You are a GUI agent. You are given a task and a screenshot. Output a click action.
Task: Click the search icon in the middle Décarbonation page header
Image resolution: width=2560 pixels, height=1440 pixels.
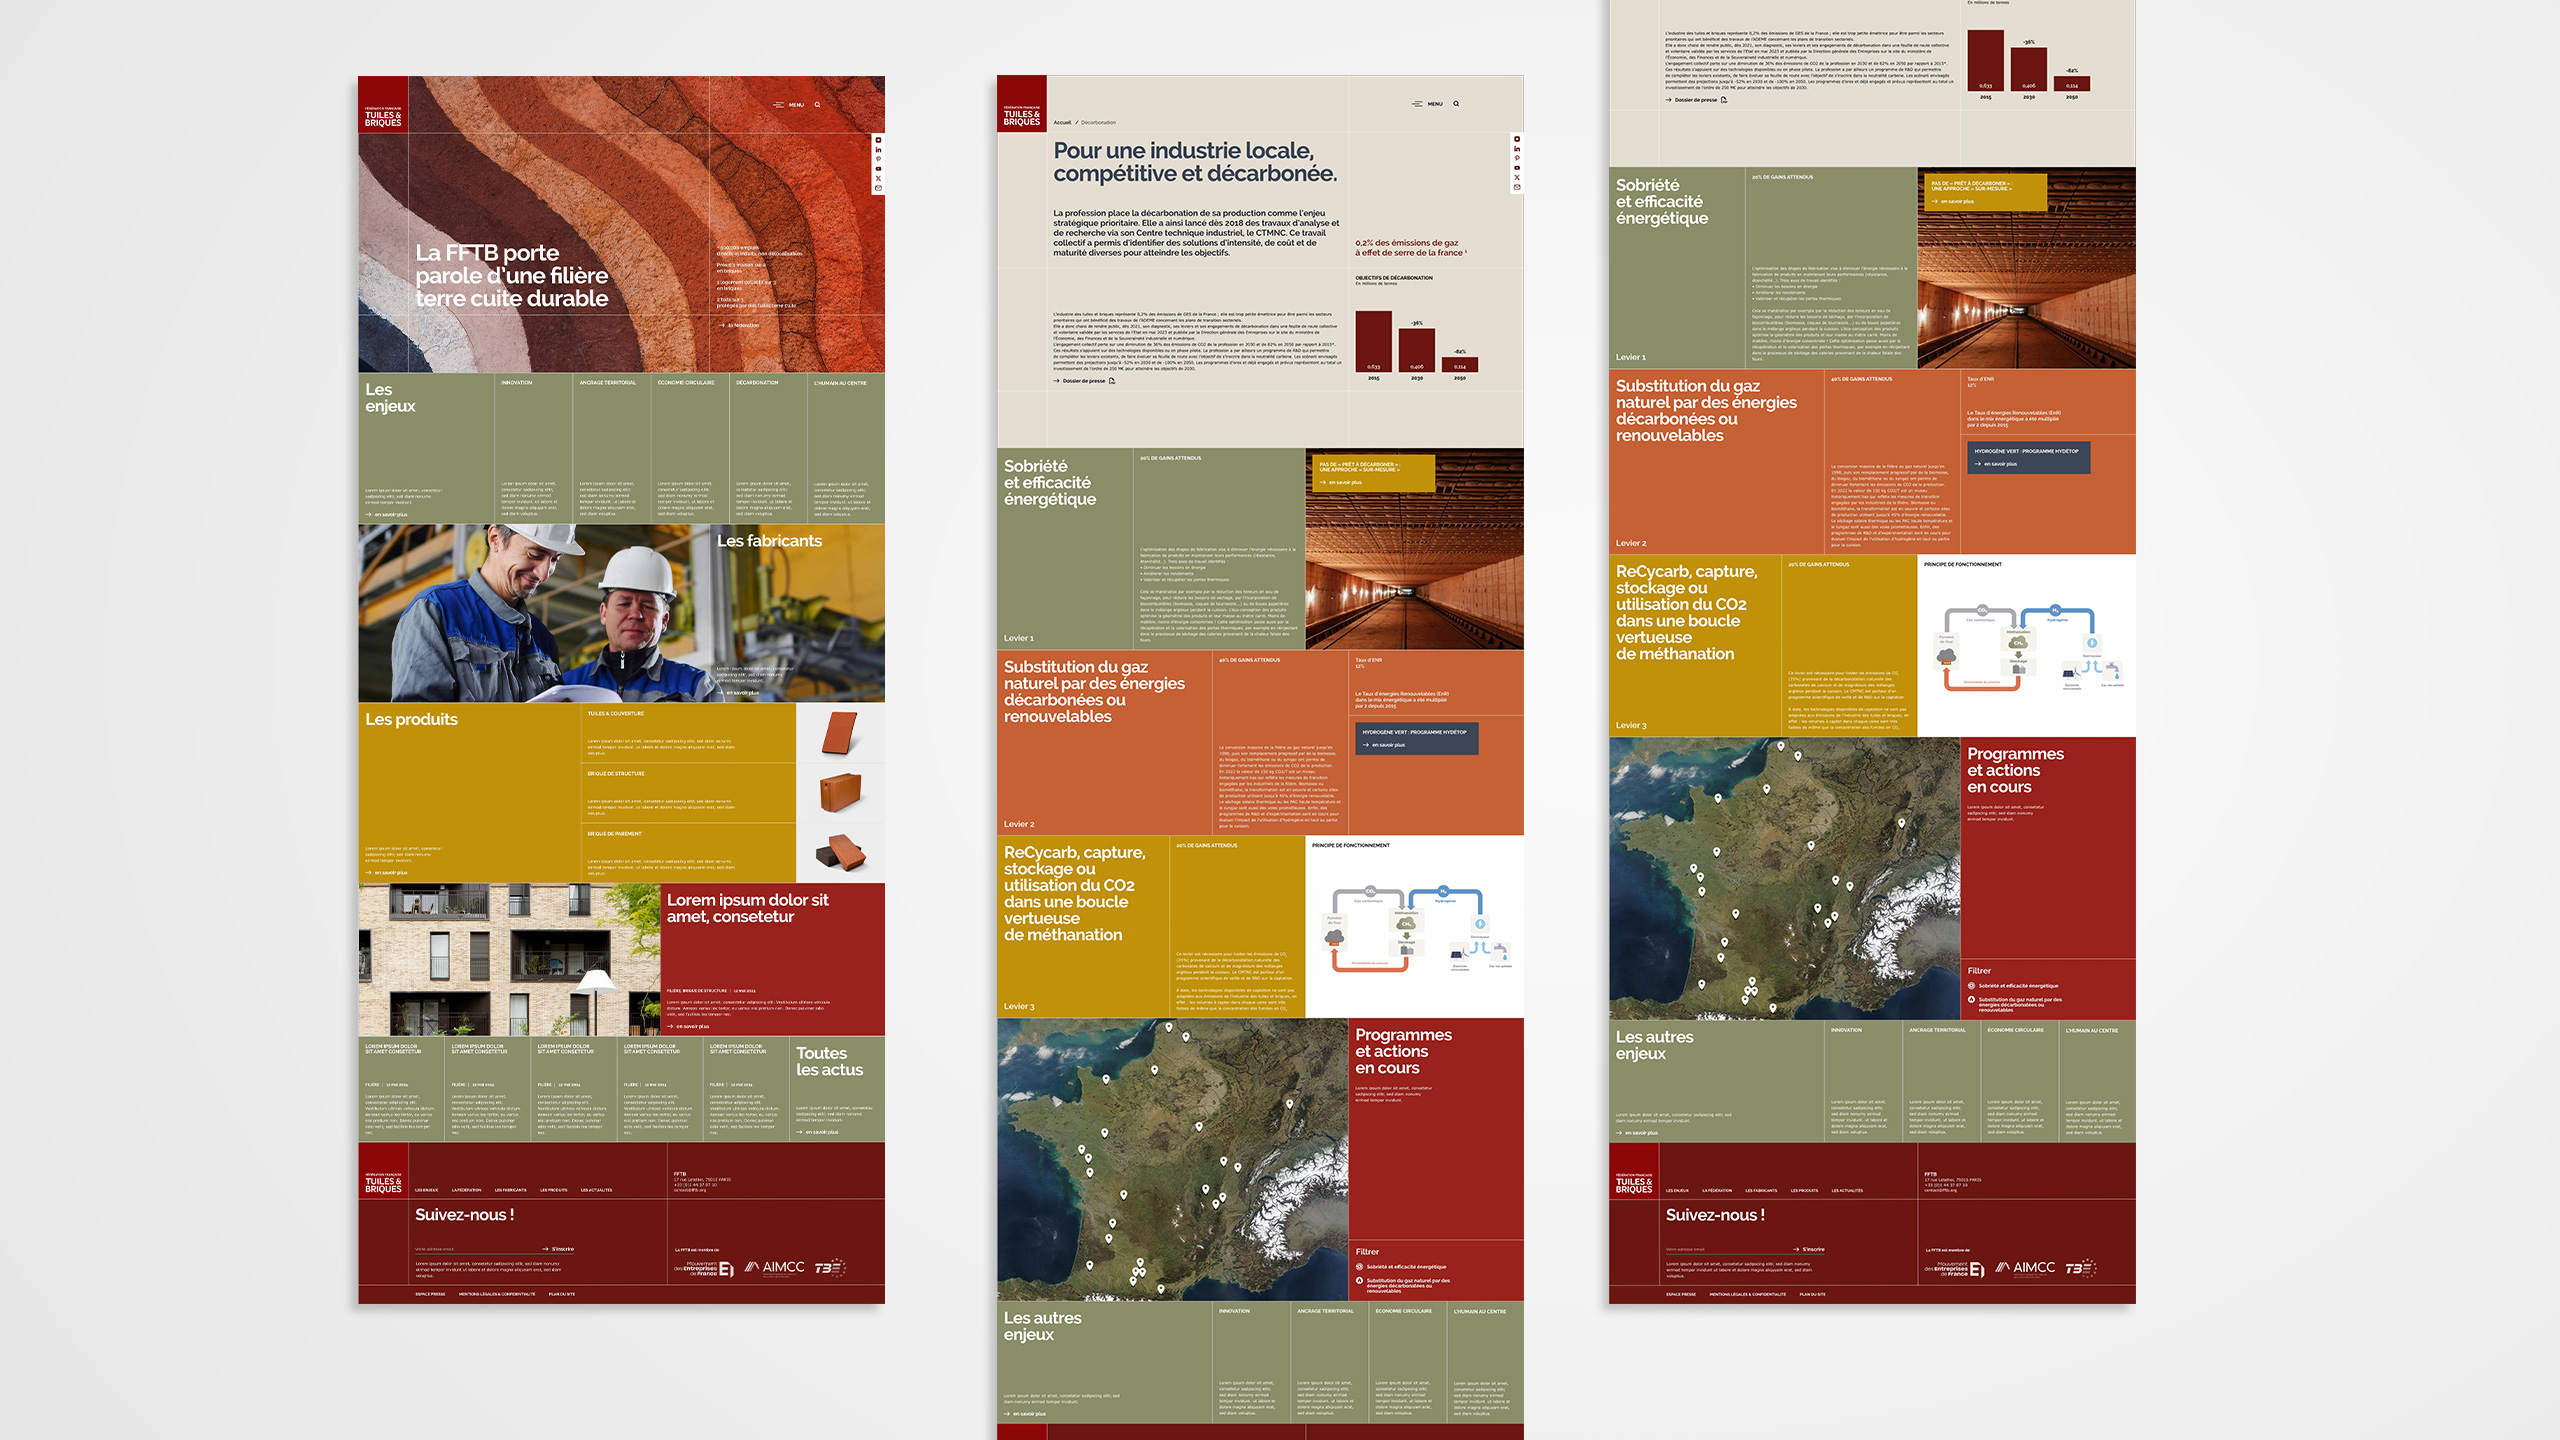click(1456, 103)
